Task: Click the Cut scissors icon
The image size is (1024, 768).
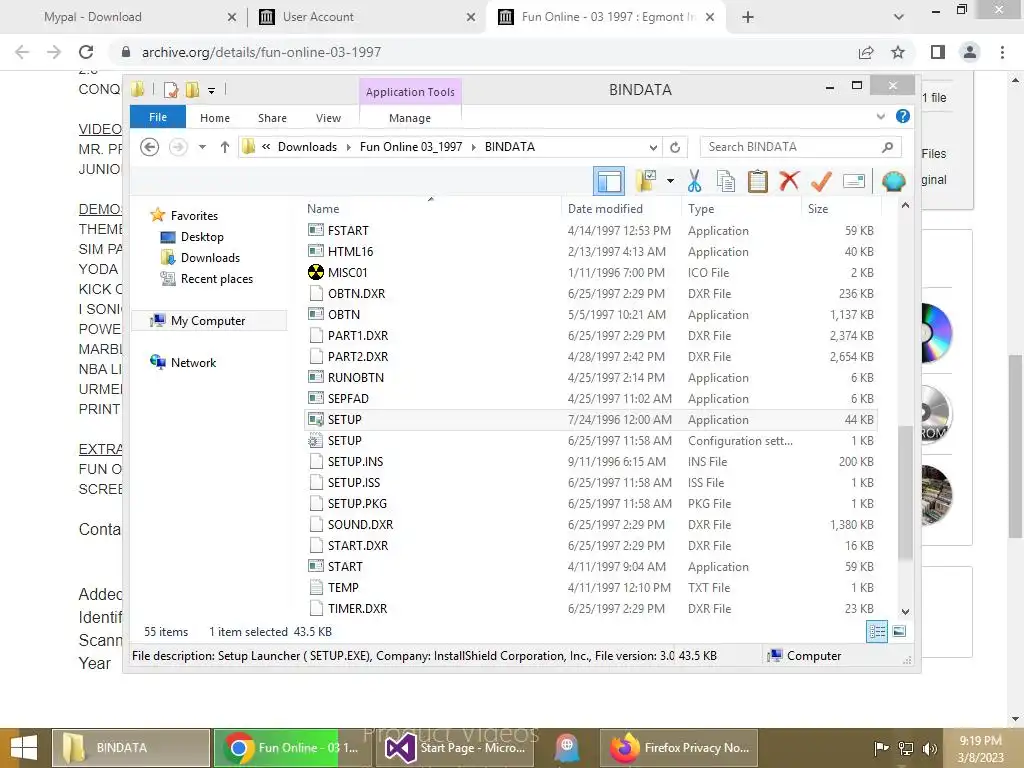Action: click(x=694, y=181)
